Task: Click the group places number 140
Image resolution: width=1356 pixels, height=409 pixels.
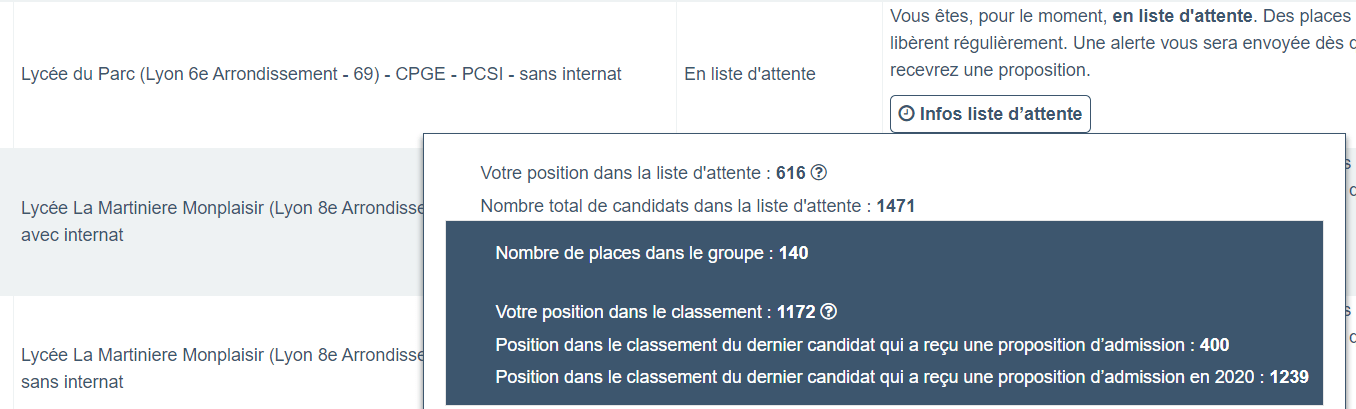Action: [x=793, y=253]
